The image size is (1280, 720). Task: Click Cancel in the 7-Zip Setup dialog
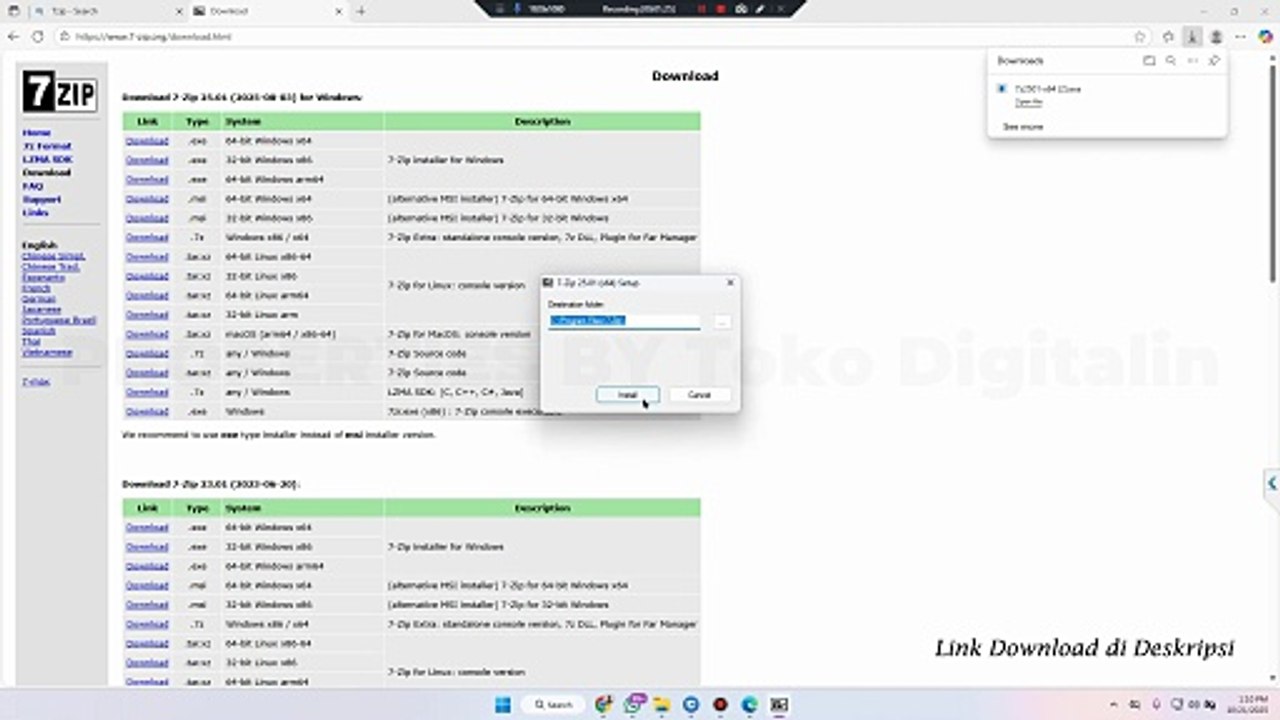[x=699, y=395]
